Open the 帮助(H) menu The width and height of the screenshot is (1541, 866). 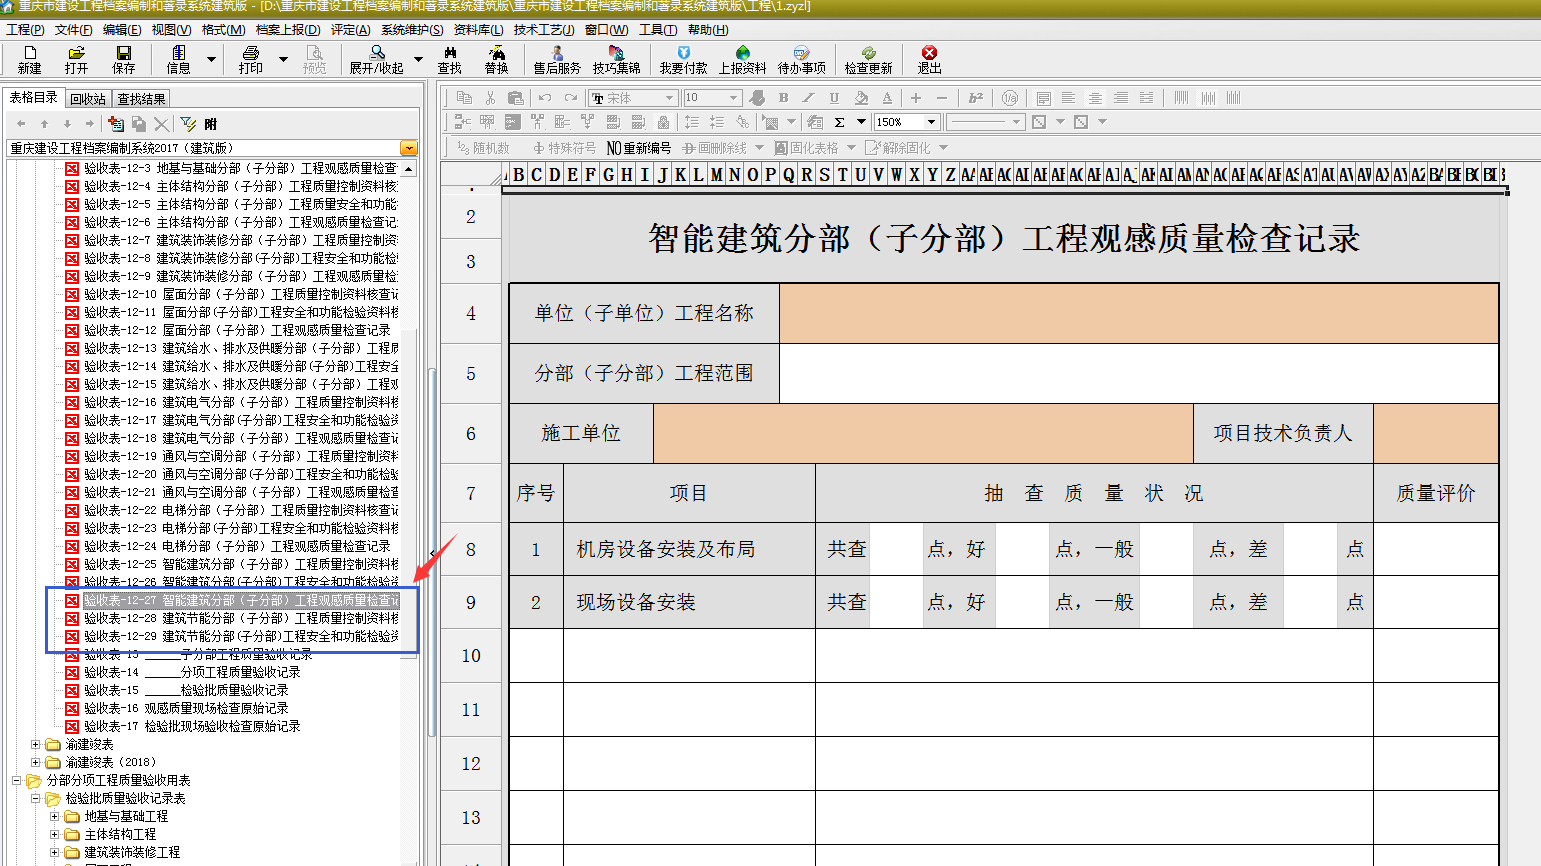tap(708, 30)
